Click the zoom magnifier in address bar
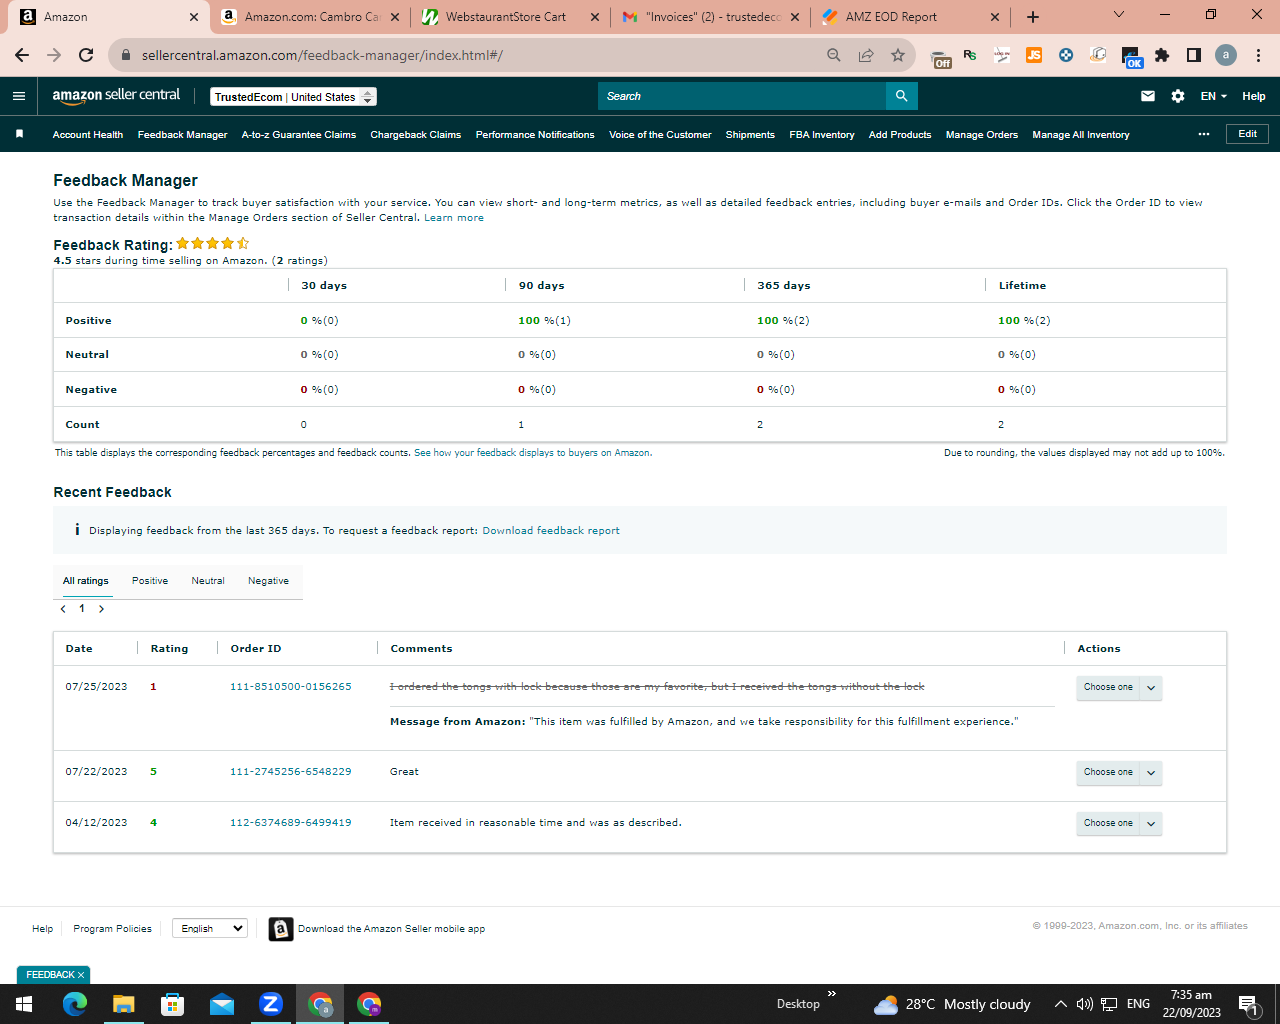This screenshot has width=1280, height=1024. click(x=834, y=55)
